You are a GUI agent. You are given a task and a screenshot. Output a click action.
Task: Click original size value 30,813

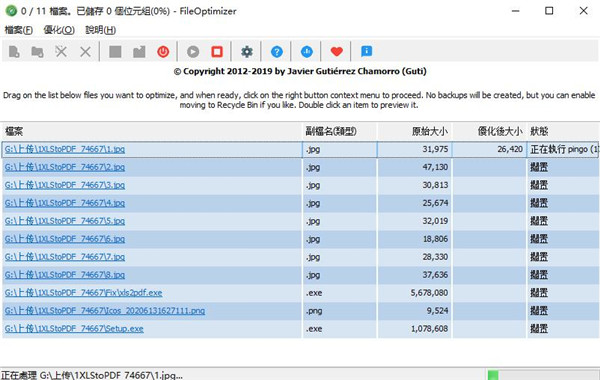coord(435,185)
